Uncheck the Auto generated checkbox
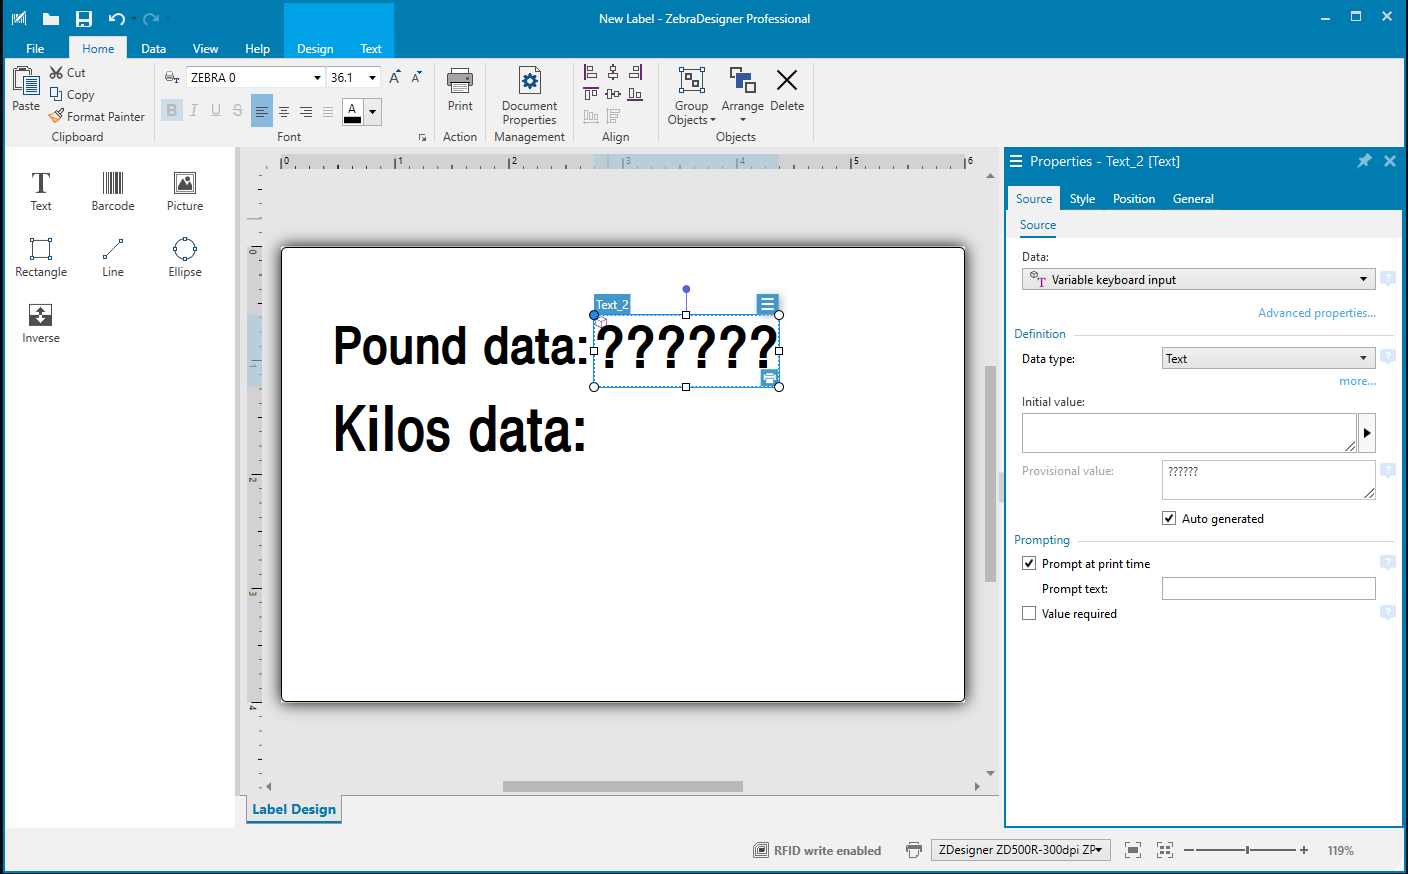1408x874 pixels. coord(1169,518)
